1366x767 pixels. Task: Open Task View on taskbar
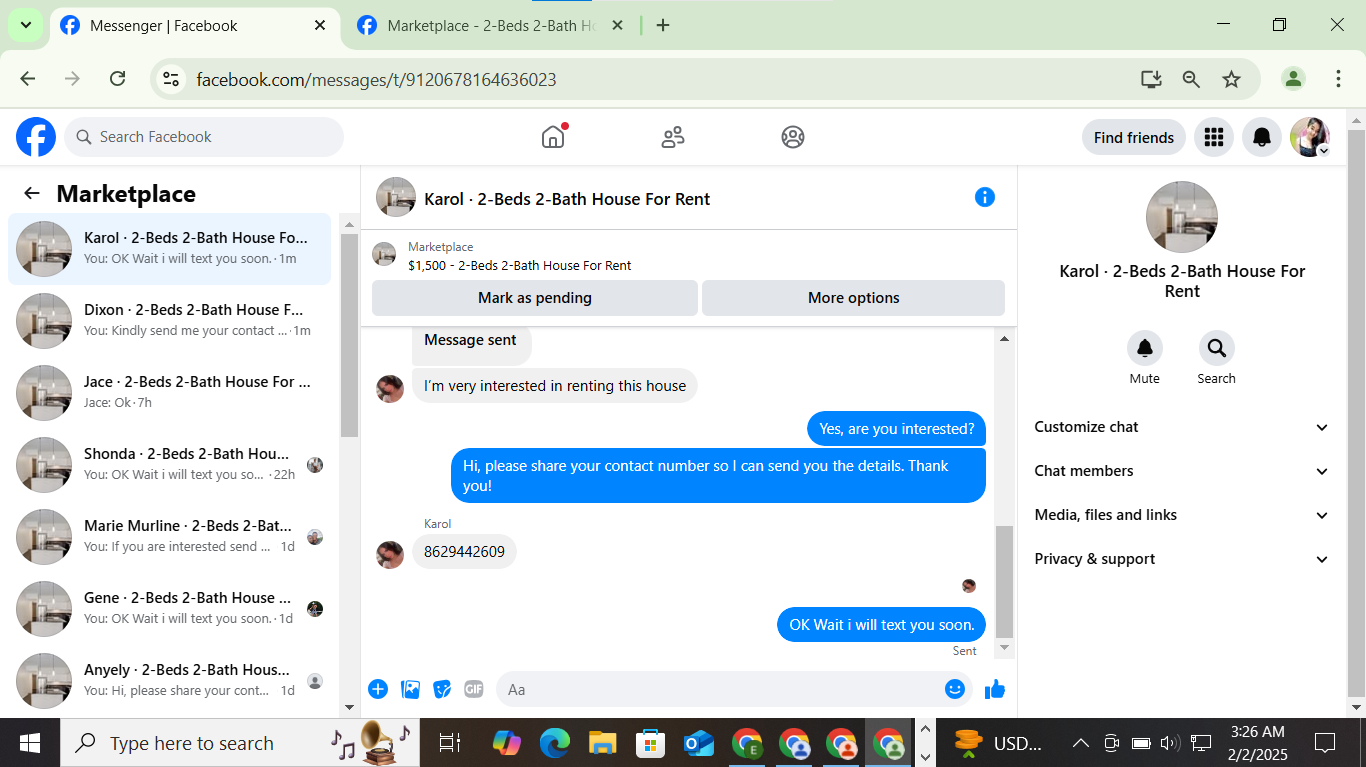click(x=450, y=743)
